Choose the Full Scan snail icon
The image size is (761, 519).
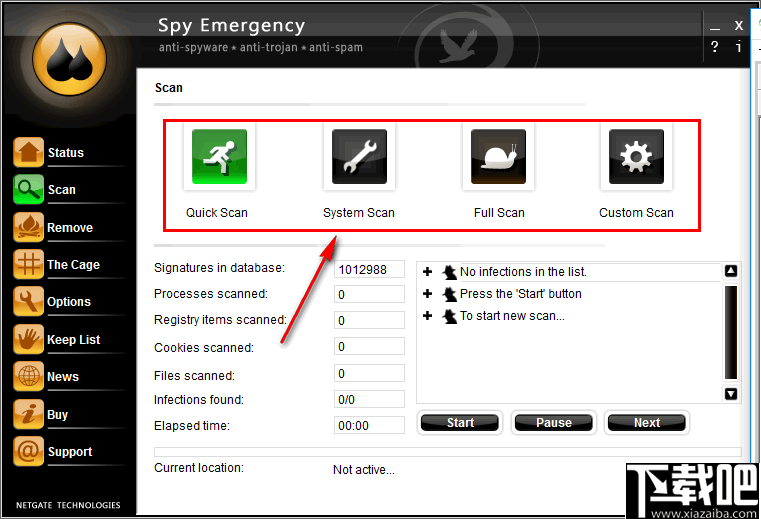tap(498, 156)
